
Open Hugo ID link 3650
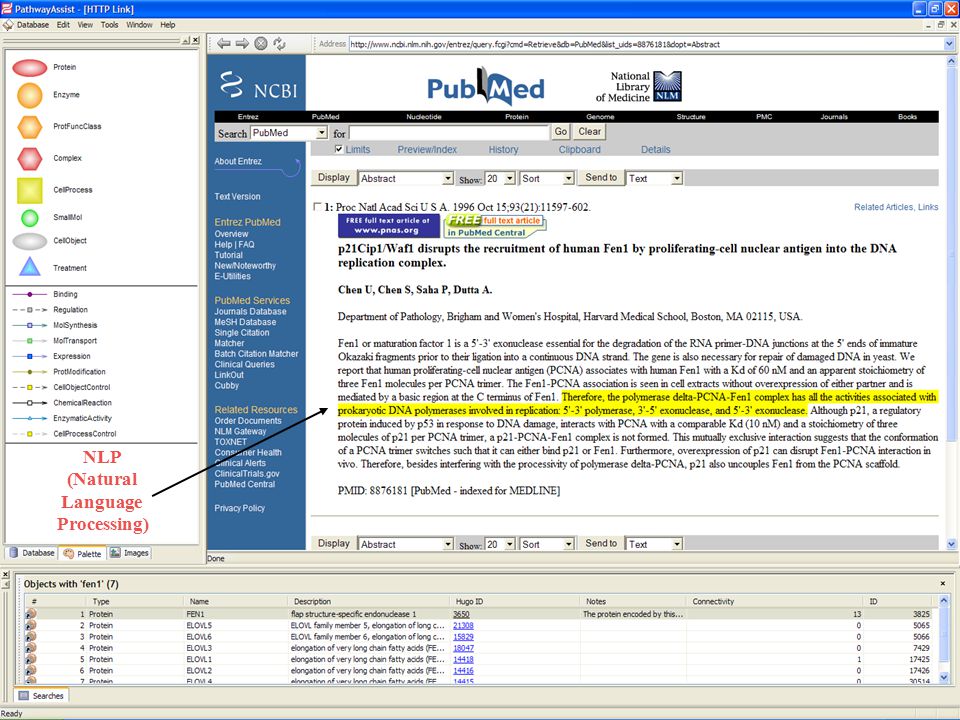coord(461,614)
